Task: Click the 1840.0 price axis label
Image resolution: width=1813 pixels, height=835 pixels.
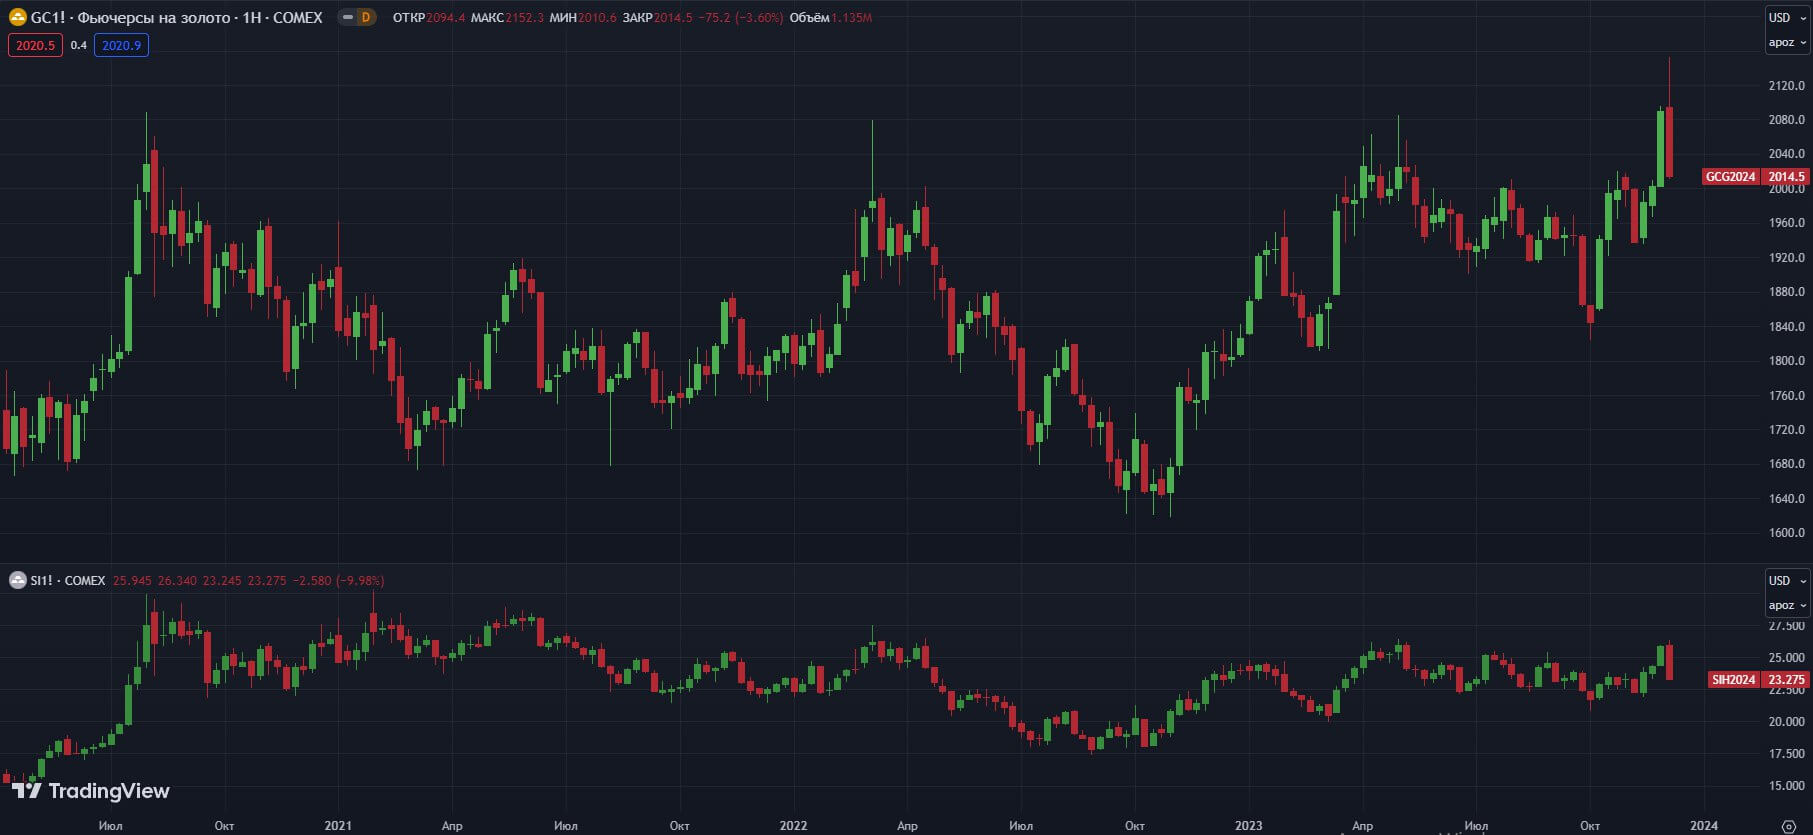Action: click(x=1786, y=326)
